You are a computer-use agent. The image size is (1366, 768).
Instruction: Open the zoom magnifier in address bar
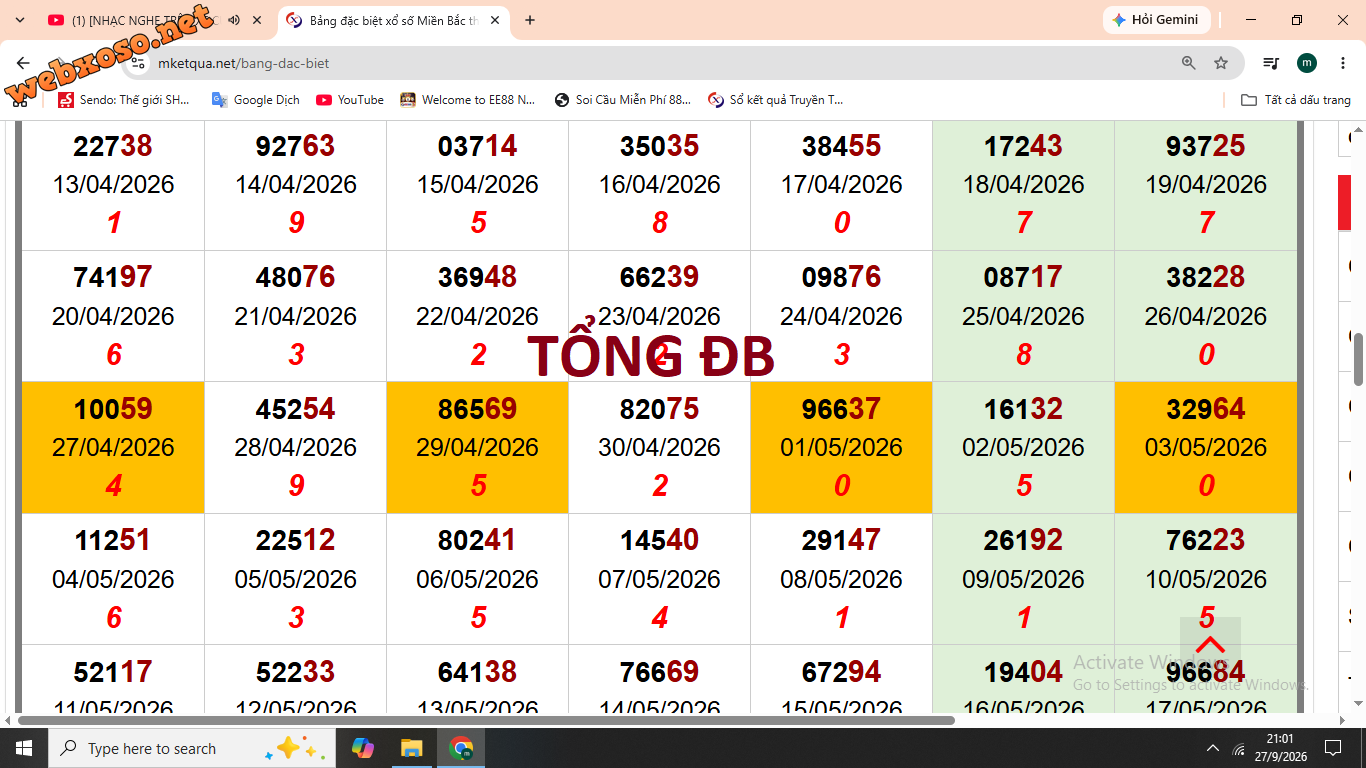1189,63
